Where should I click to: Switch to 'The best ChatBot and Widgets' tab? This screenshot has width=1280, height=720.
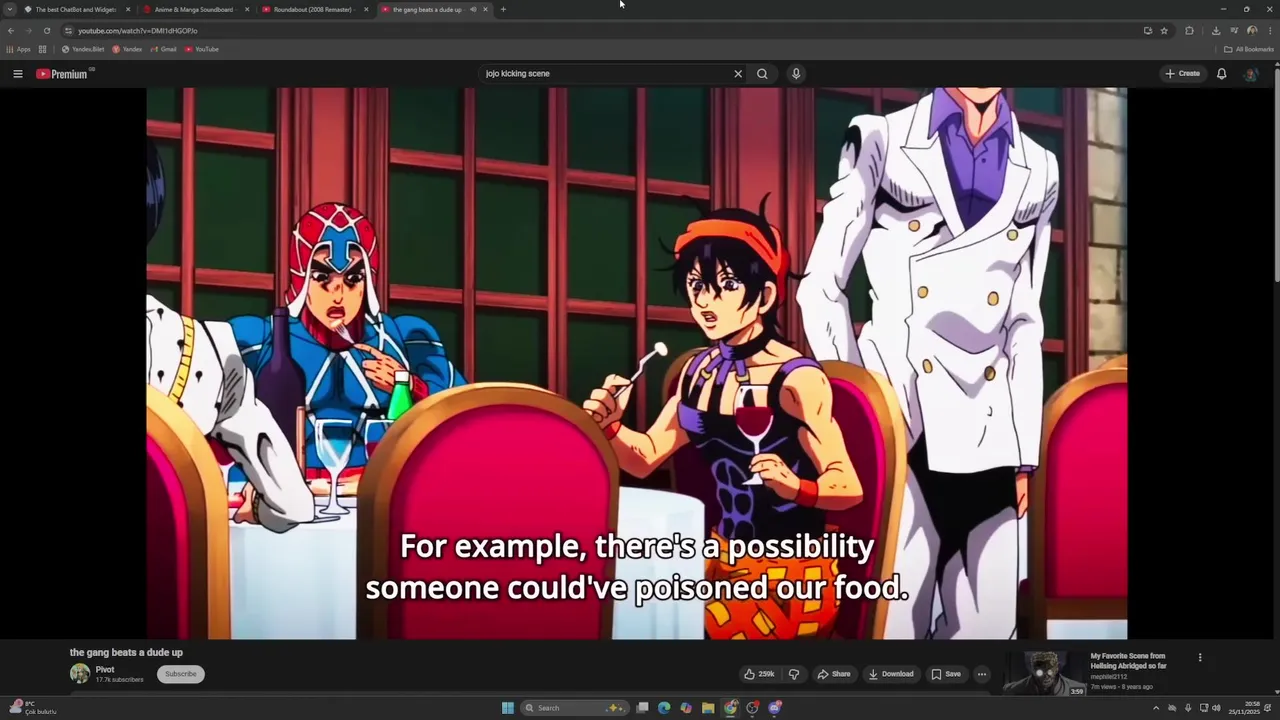pyautogui.click(x=76, y=9)
